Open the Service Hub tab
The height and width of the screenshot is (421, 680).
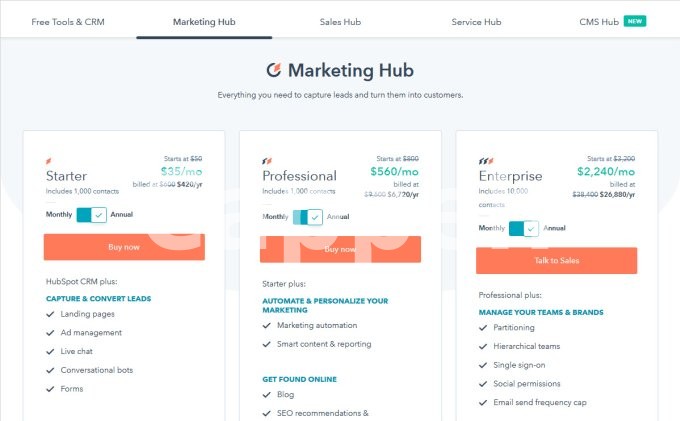click(475, 21)
